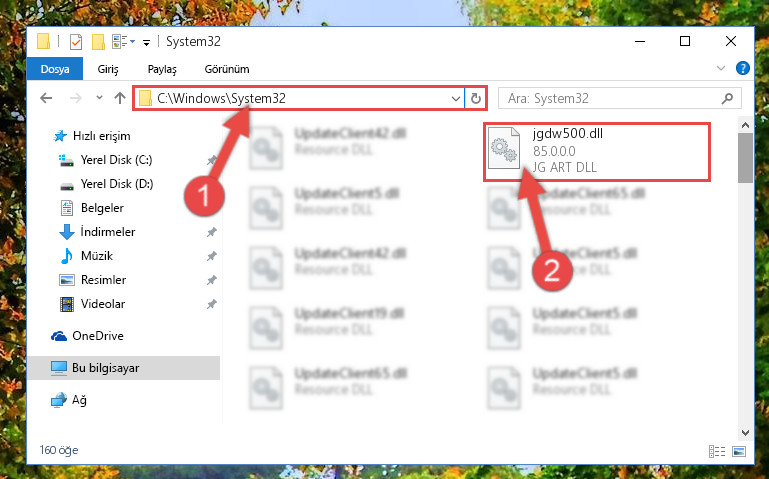Screen dimensions: 769x479
Task: Select the jgdw500.dll file
Action: tap(597, 152)
